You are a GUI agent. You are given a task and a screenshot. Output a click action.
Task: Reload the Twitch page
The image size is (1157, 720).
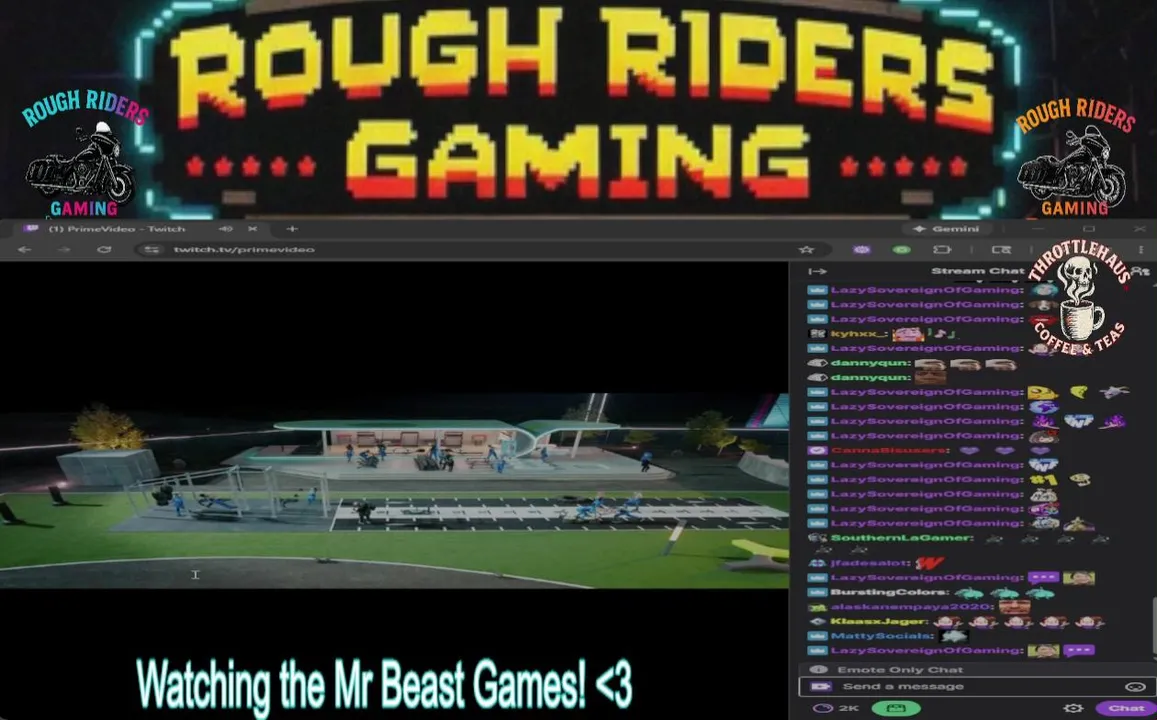click(104, 249)
